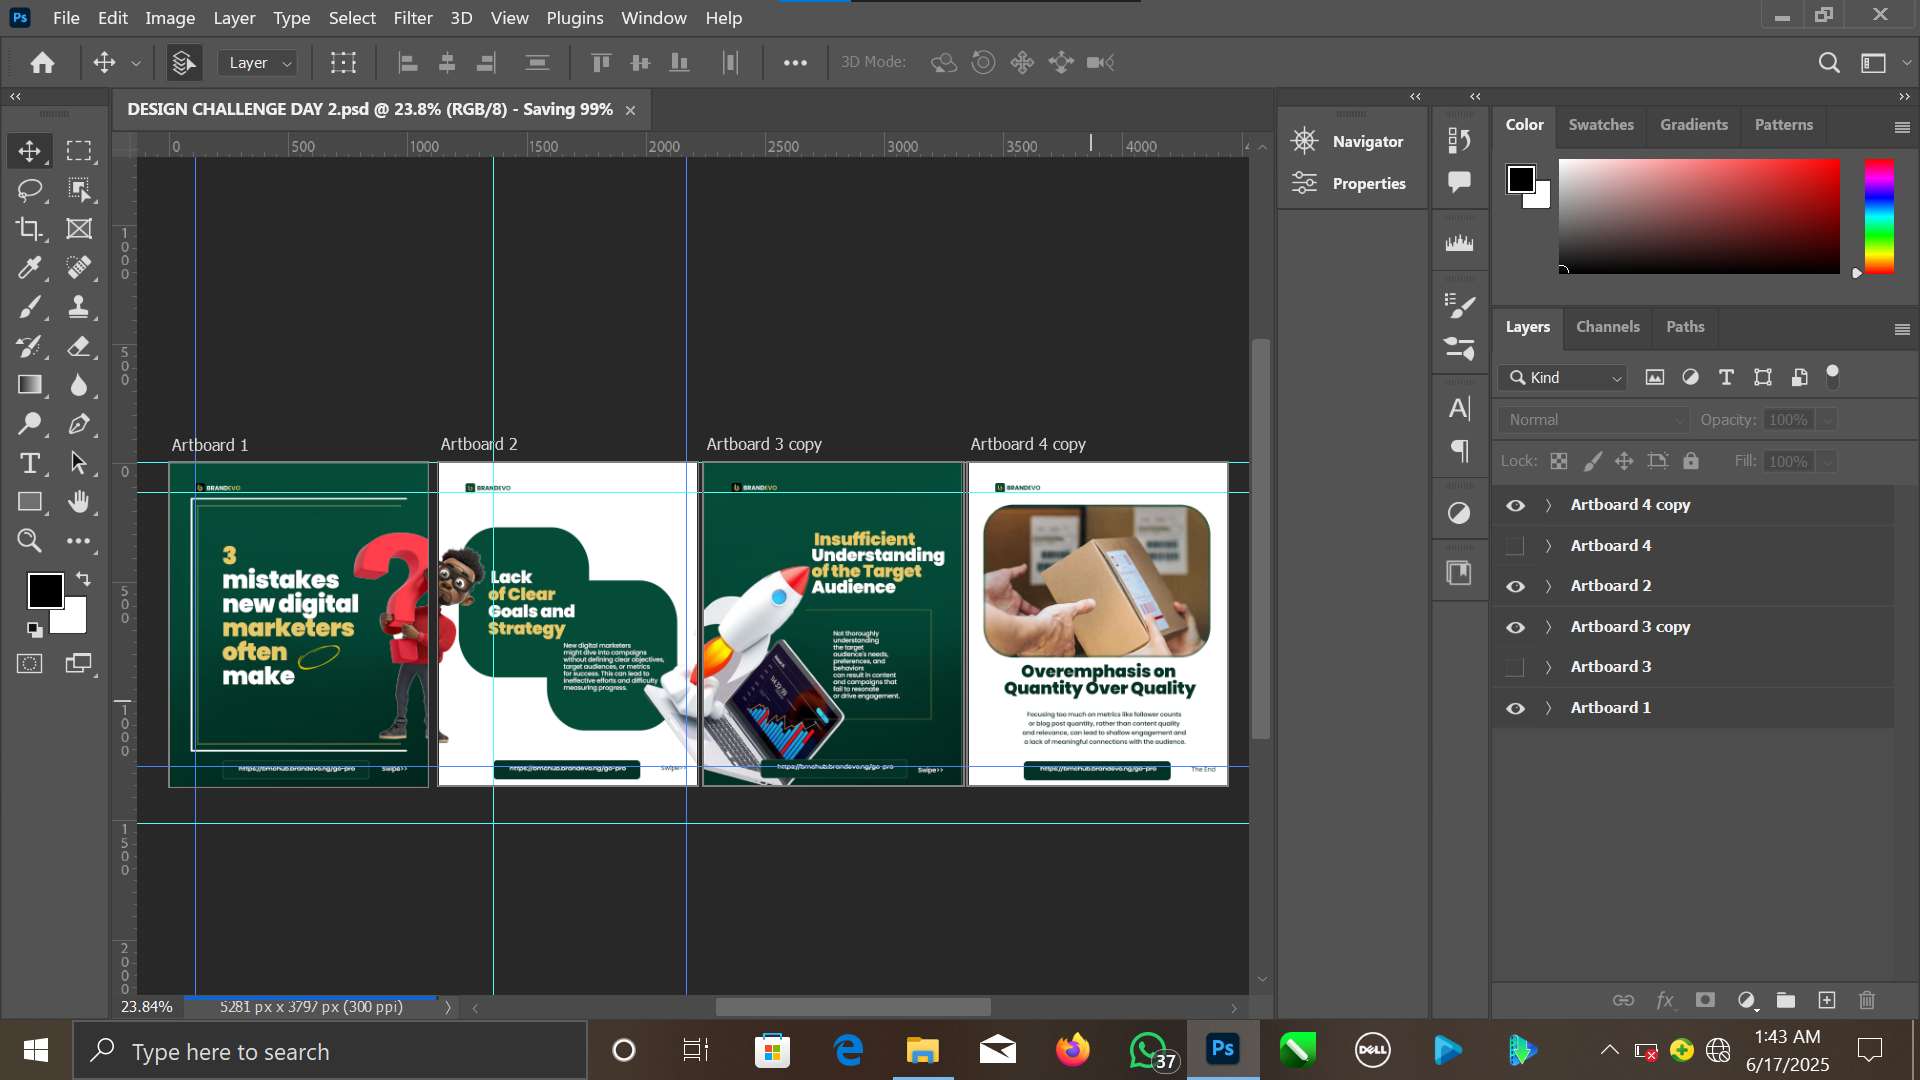
Task: Click the foreground color swatch in toolbox
Action: (45, 590)
